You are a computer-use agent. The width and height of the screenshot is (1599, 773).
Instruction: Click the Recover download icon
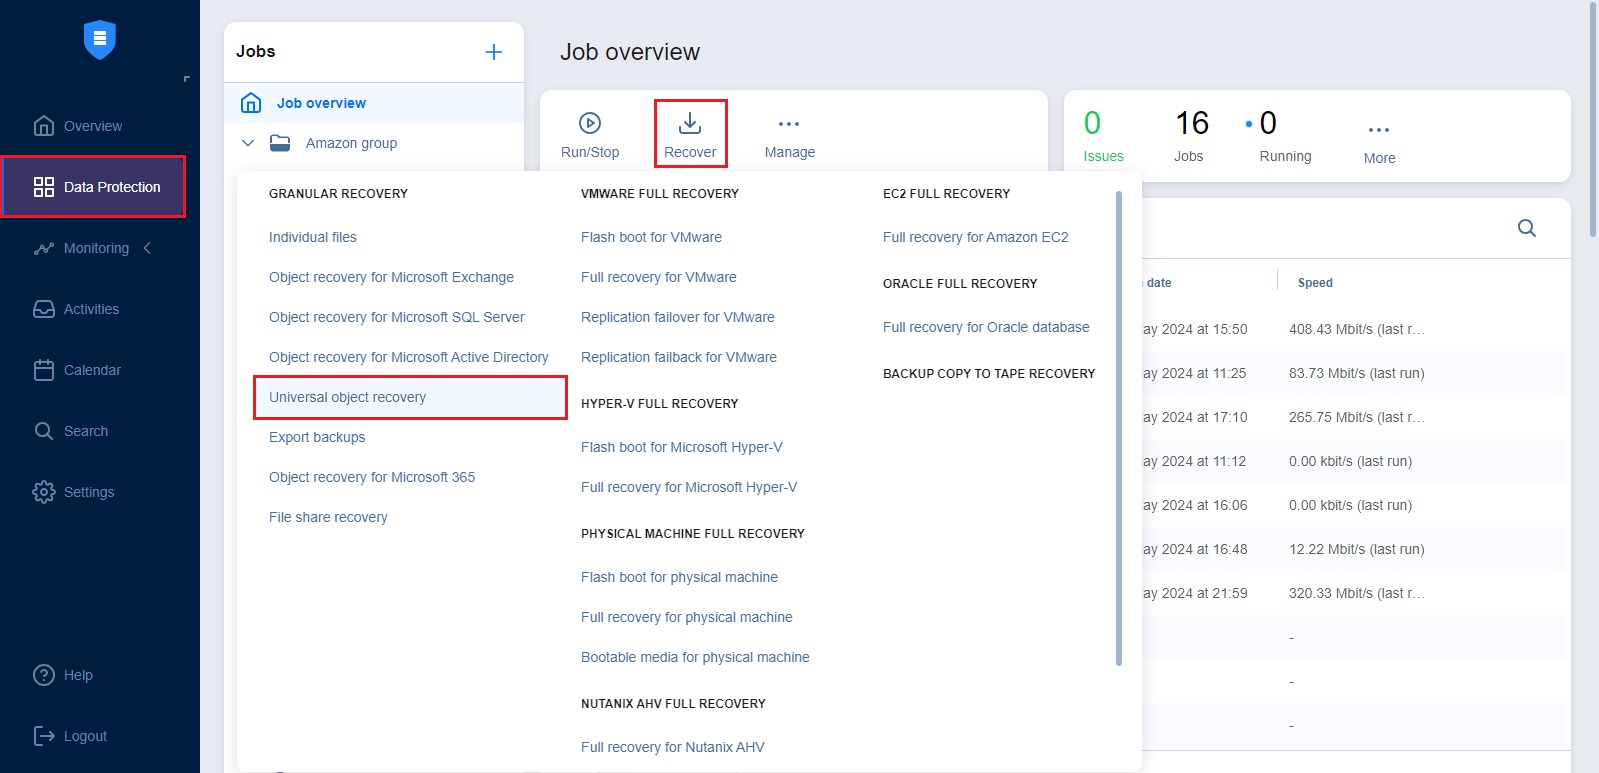690,124
